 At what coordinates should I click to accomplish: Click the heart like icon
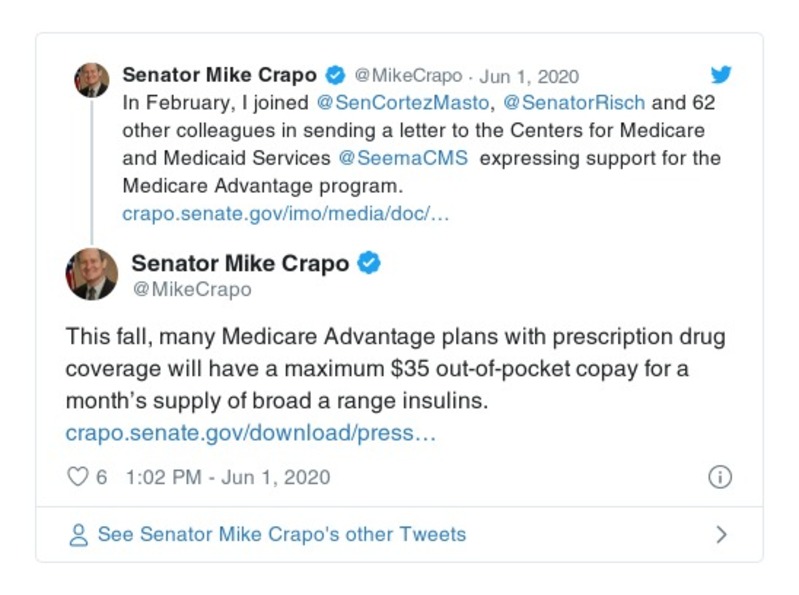[x=77, y=477]
